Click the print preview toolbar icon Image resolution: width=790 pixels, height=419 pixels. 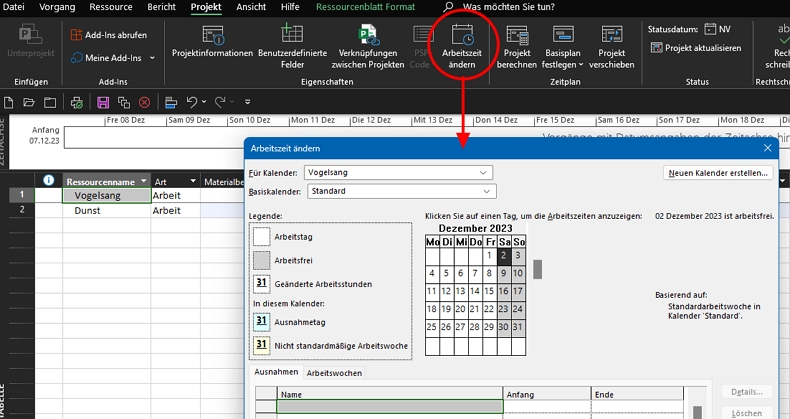coord(77,103)
